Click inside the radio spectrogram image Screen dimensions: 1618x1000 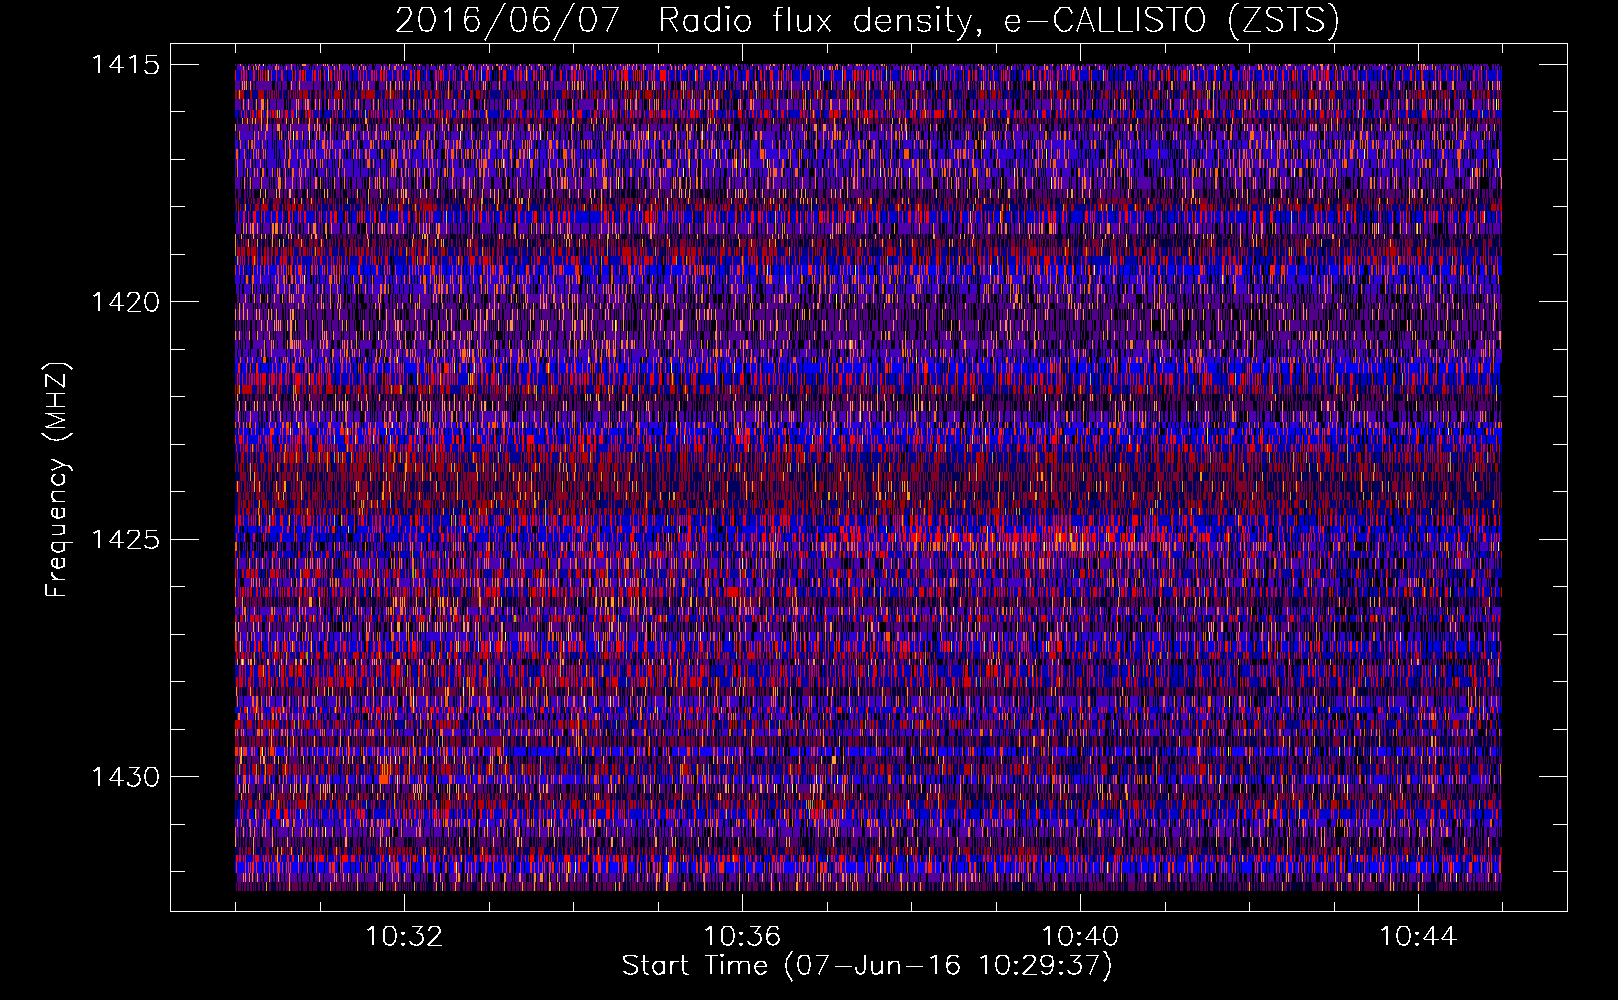pos(868,477)
